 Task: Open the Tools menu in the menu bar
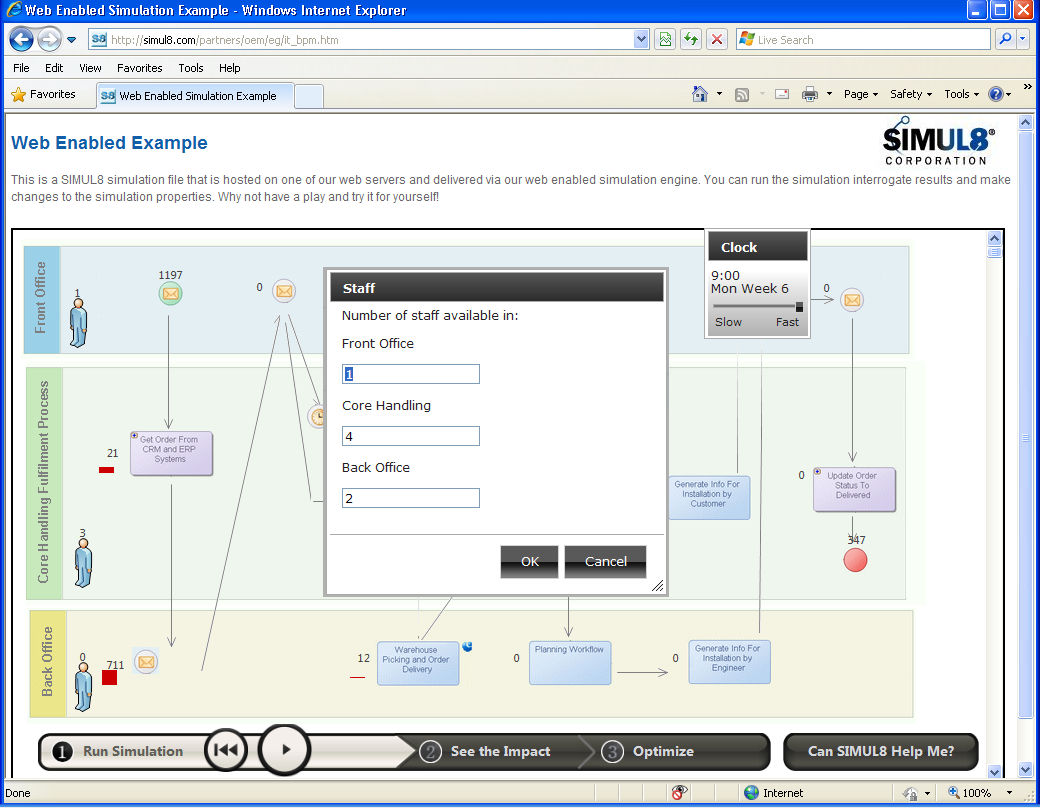coord(190,68)
